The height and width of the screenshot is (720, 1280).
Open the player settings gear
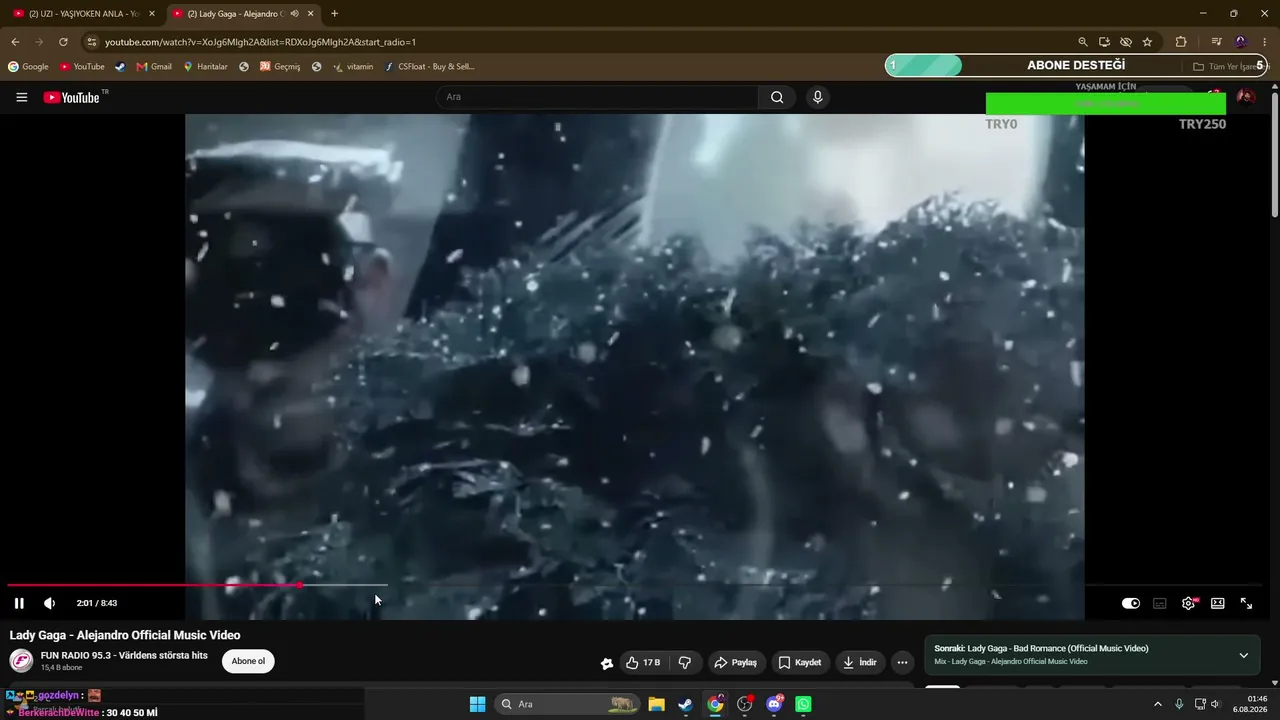(1189, 603)
